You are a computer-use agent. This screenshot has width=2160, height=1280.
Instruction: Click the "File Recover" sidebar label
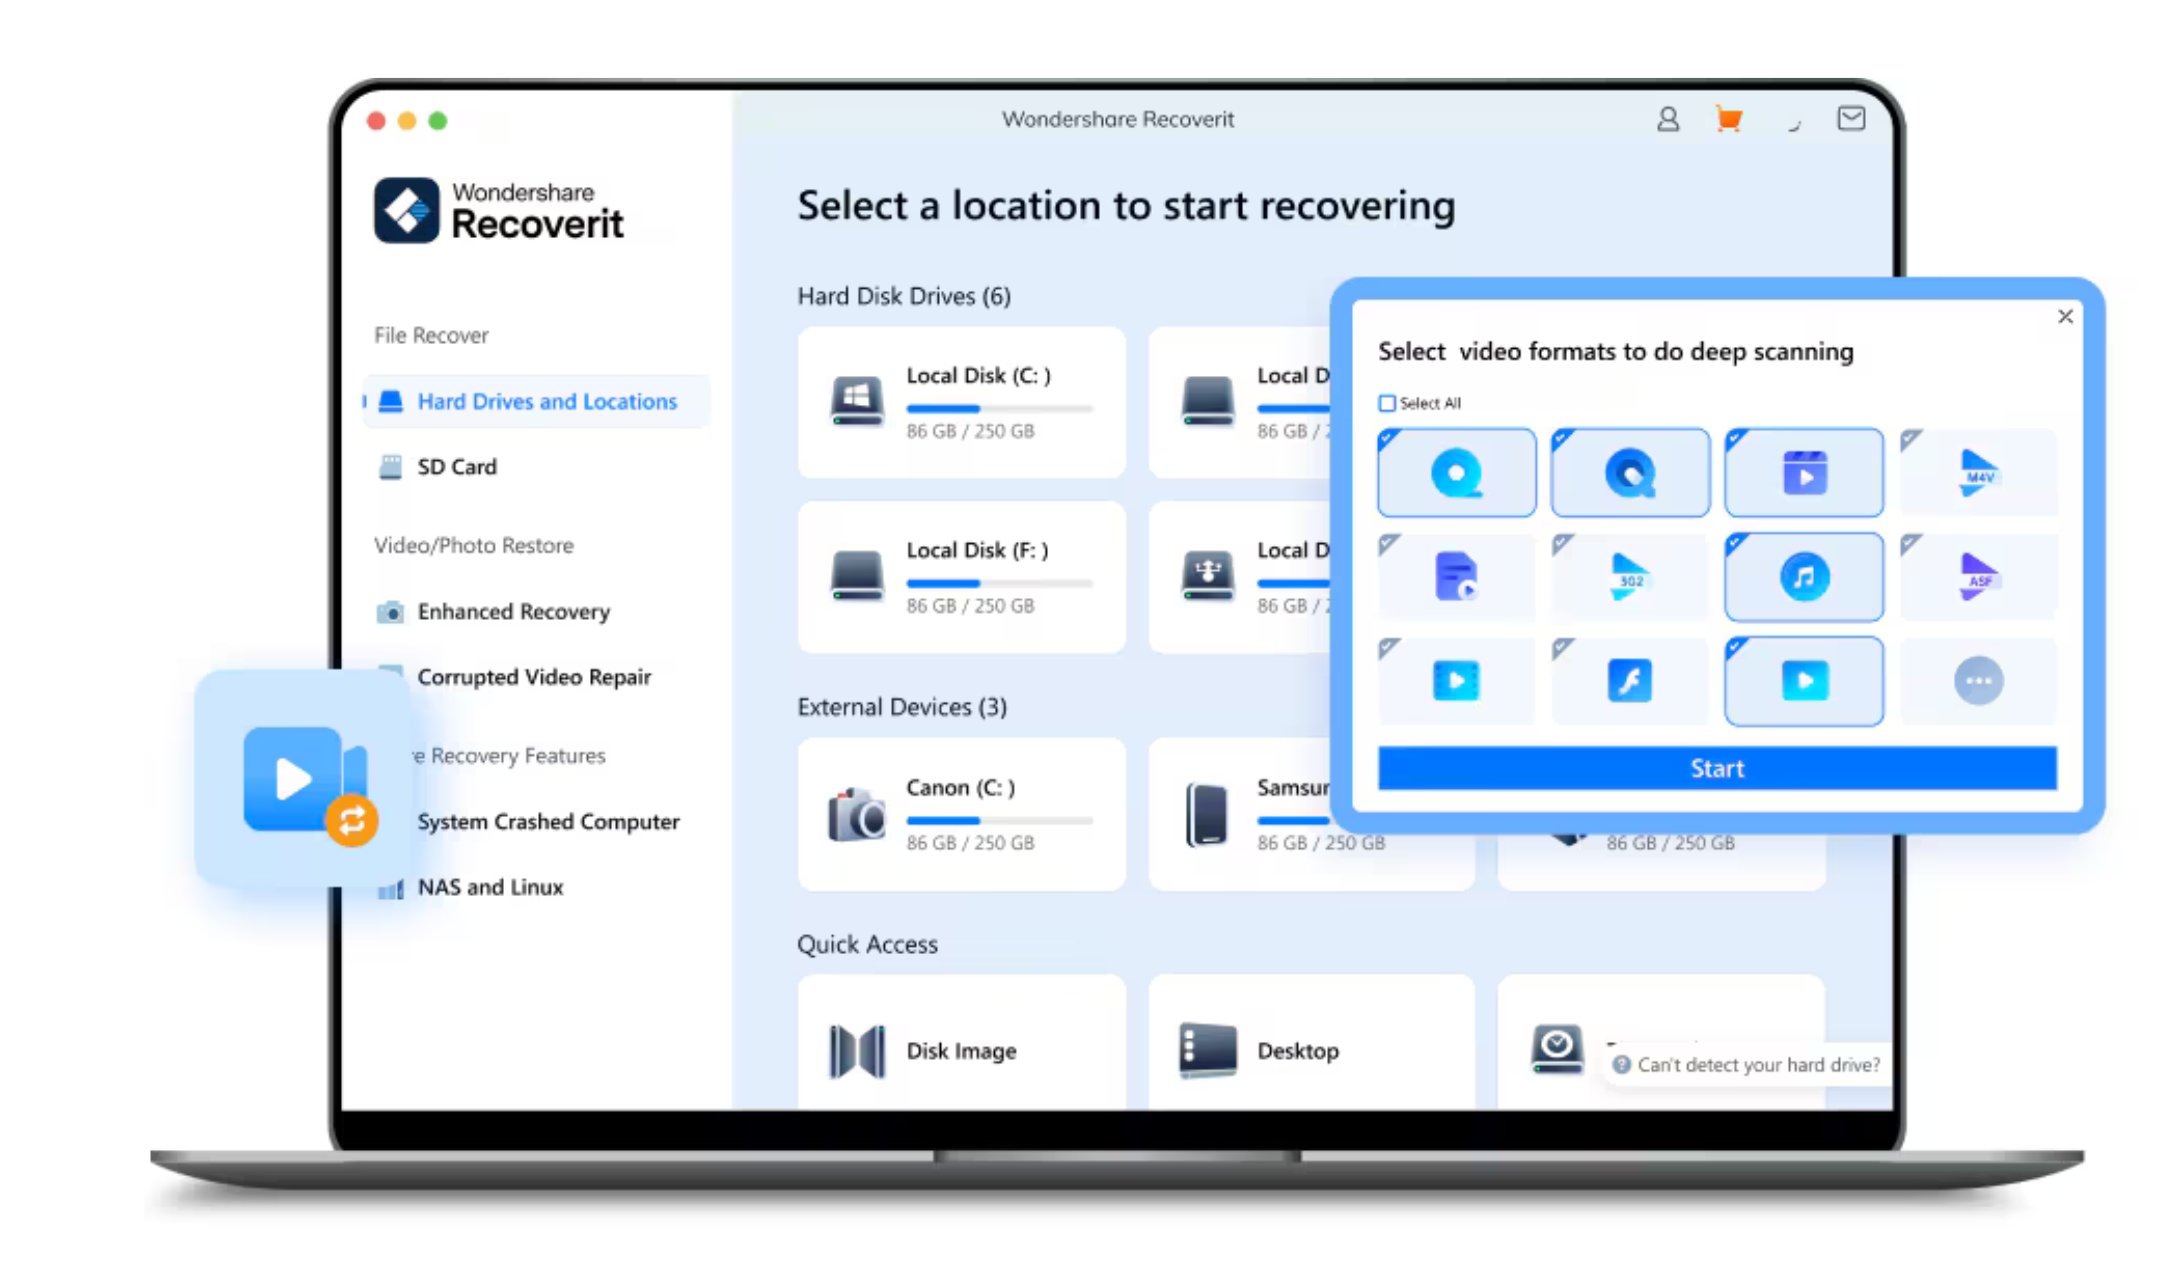click(431, 335)
